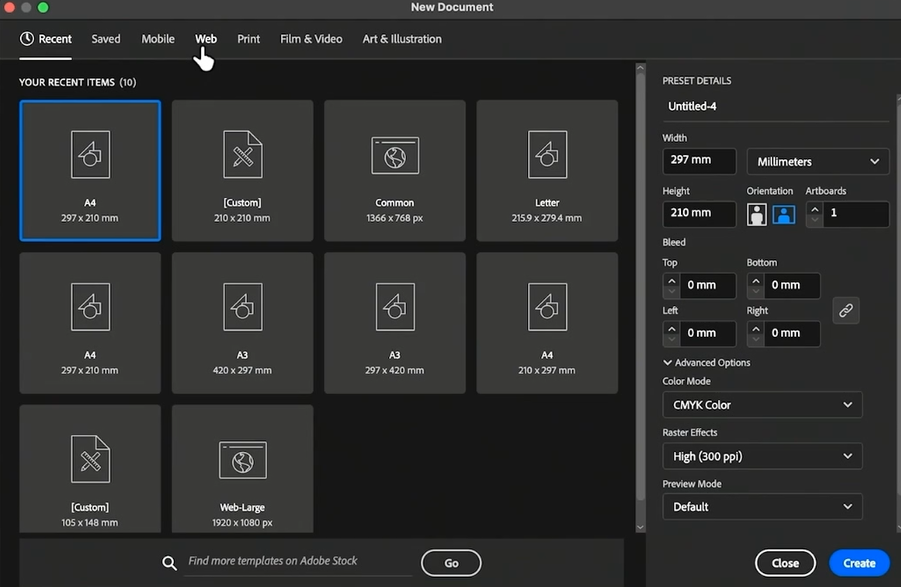The image size is (901, 587).
Task: Click the Find more templates on Adobe Stock field
Action: [x=299, y=561]
